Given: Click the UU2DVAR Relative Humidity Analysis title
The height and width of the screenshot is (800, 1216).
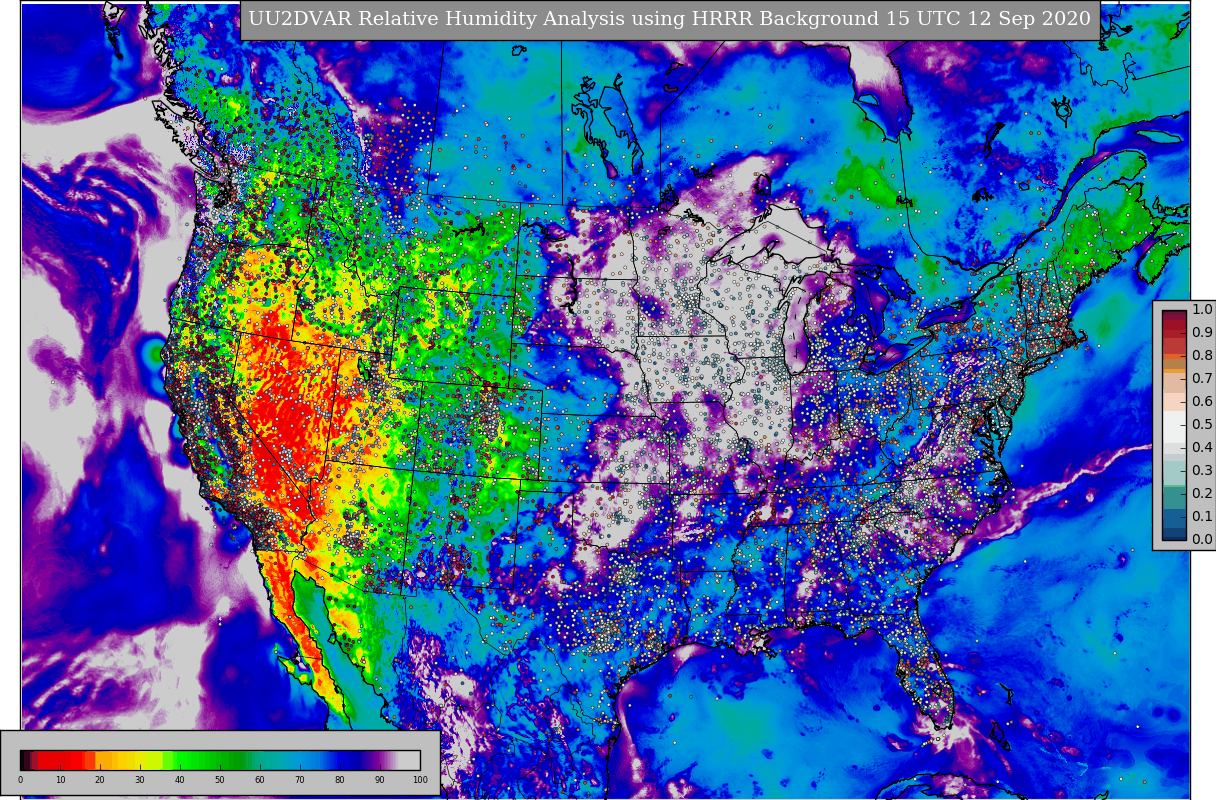Looking at the screenshot, I should [669, 19].
